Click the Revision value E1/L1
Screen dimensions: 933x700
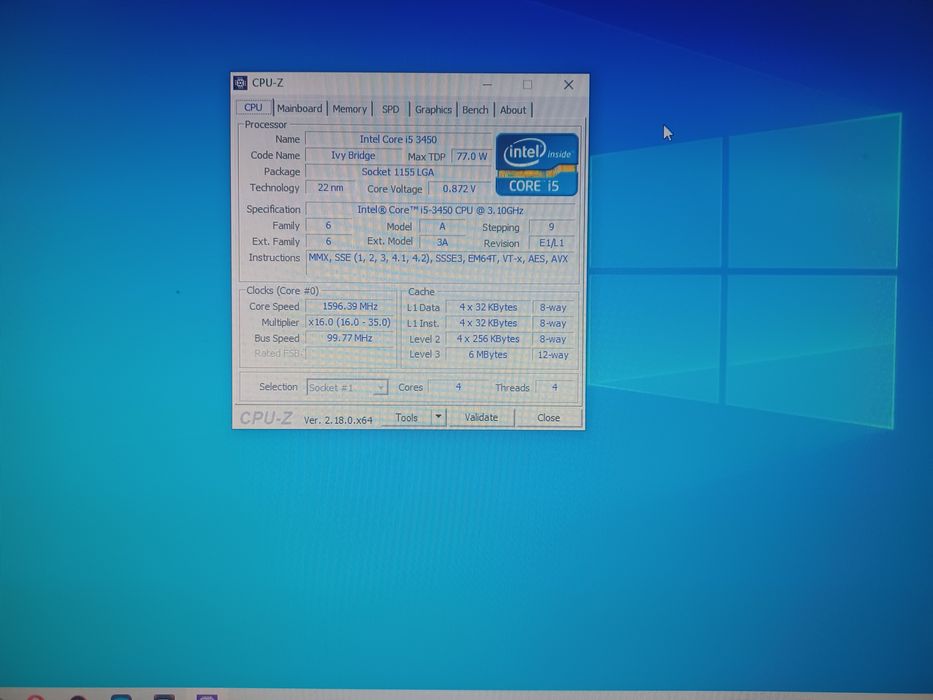point(552,243)
